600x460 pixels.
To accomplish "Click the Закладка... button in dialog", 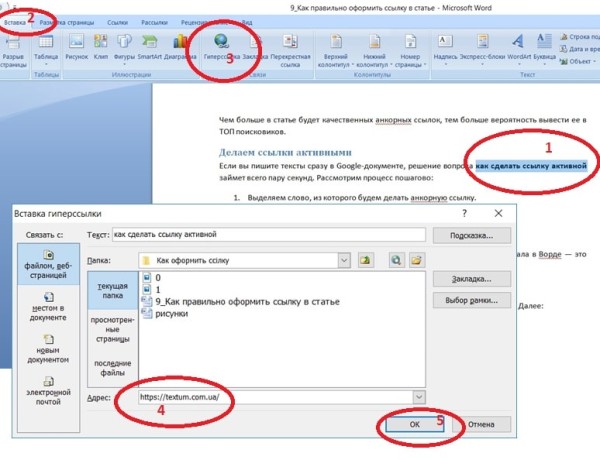I will tap(471, 279).
